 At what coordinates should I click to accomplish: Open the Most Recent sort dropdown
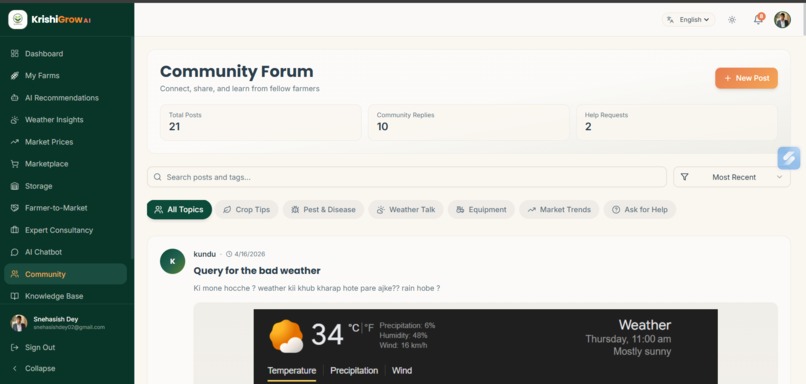tap(732, 177)
